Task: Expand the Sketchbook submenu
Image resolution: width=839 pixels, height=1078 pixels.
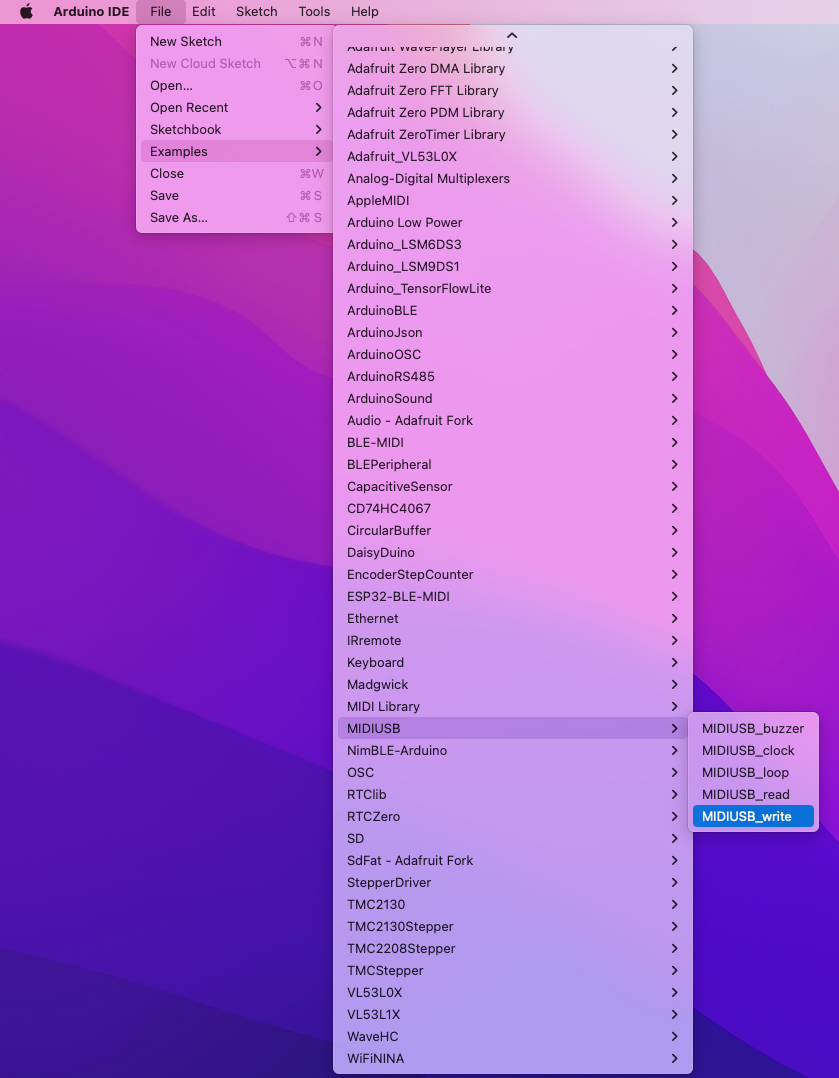Action: coord(236,129)
